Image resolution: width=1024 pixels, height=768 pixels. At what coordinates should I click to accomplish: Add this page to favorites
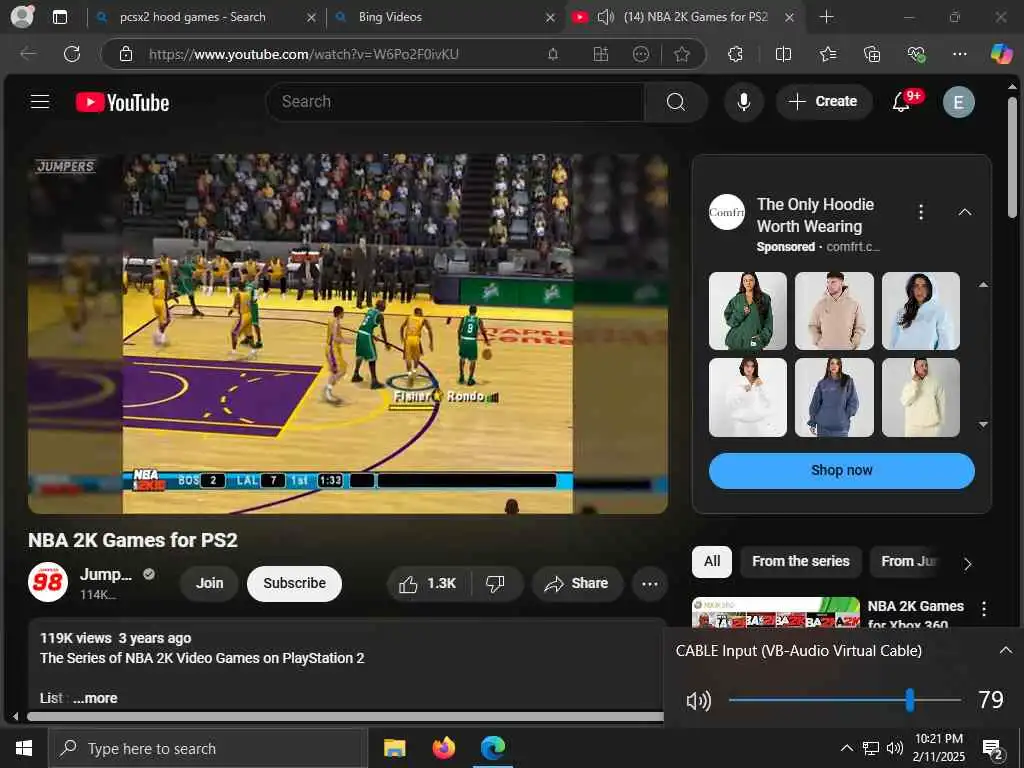point(682,54)
